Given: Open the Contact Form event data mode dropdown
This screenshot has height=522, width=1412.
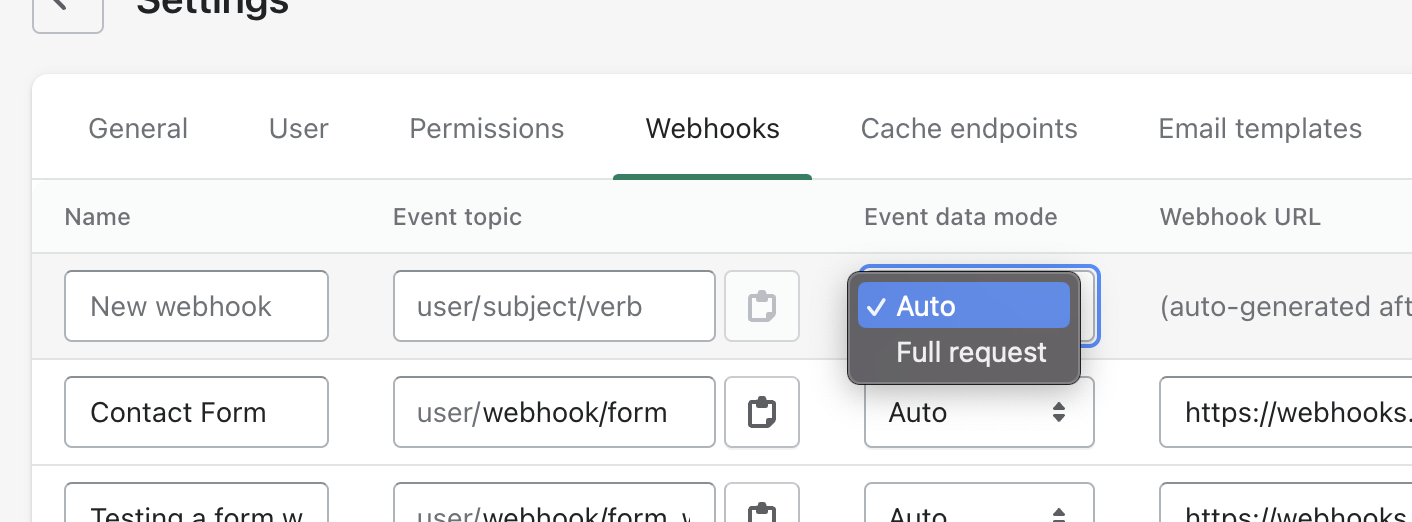Looking at the screenshot, I should tap(979, 412).
